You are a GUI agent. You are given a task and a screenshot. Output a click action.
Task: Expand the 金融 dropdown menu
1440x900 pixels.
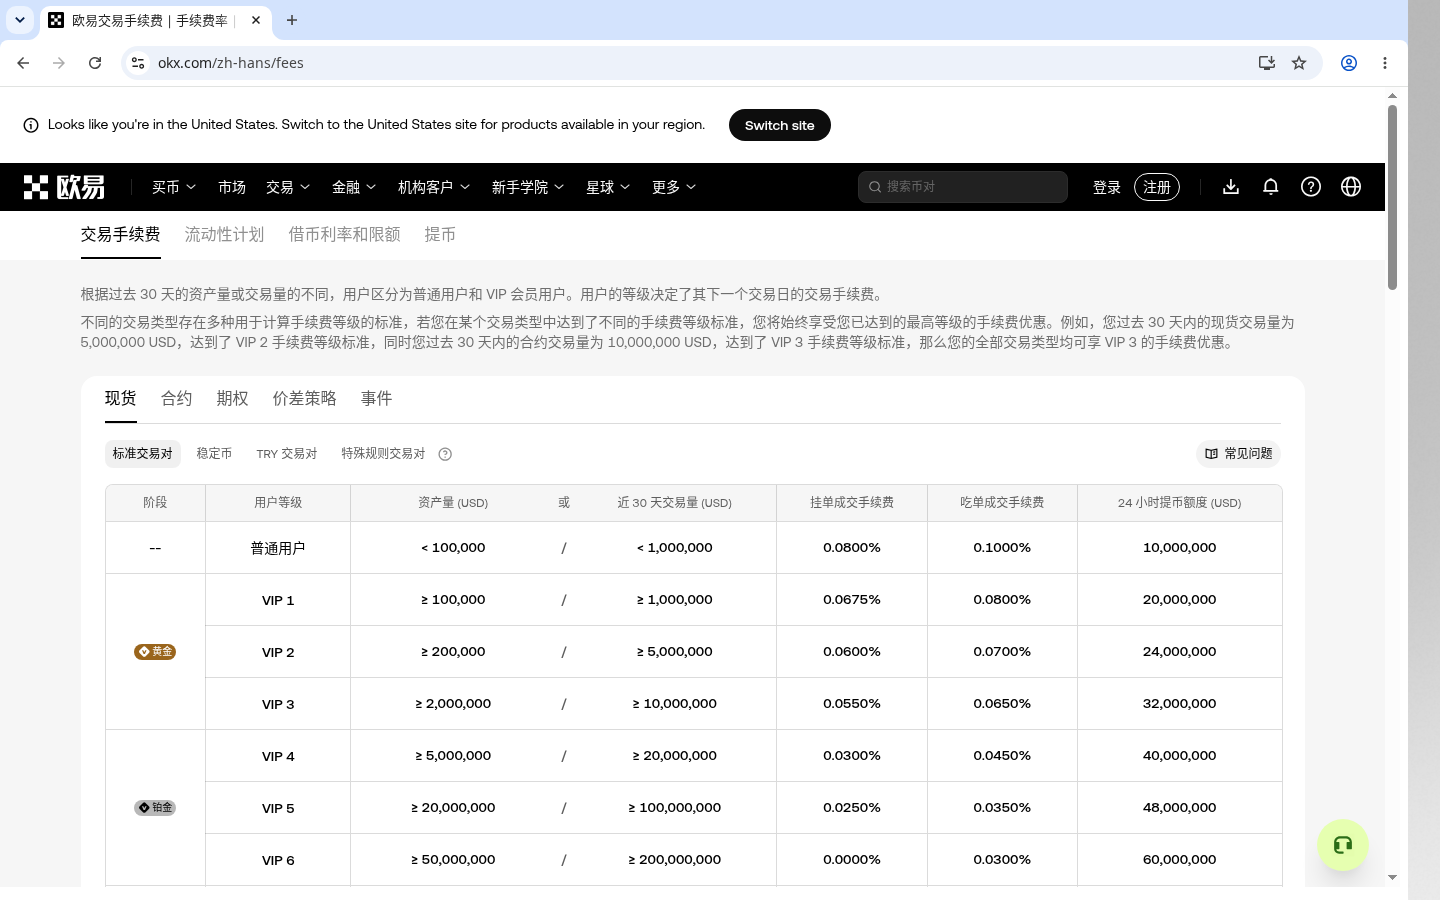coord(354,187)
